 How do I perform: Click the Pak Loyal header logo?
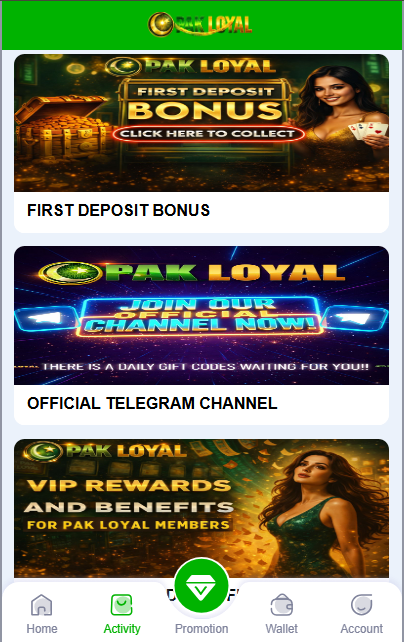pos(200,24)
